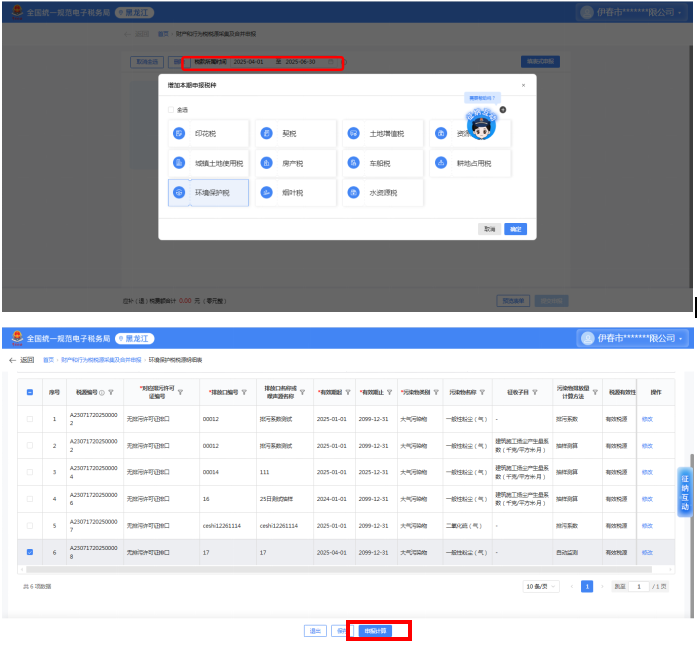
Task: Pick the 房产税 tax icon
Action: coord(266,163)
